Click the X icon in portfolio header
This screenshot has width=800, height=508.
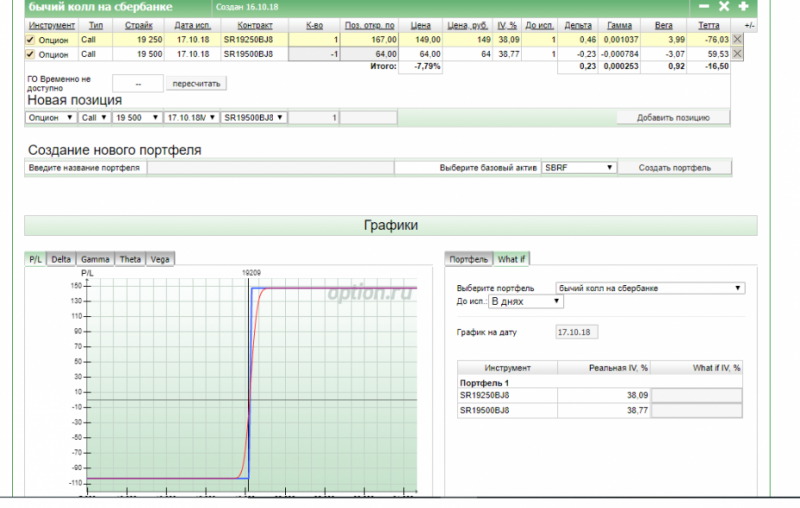click(x=724, y=6)
